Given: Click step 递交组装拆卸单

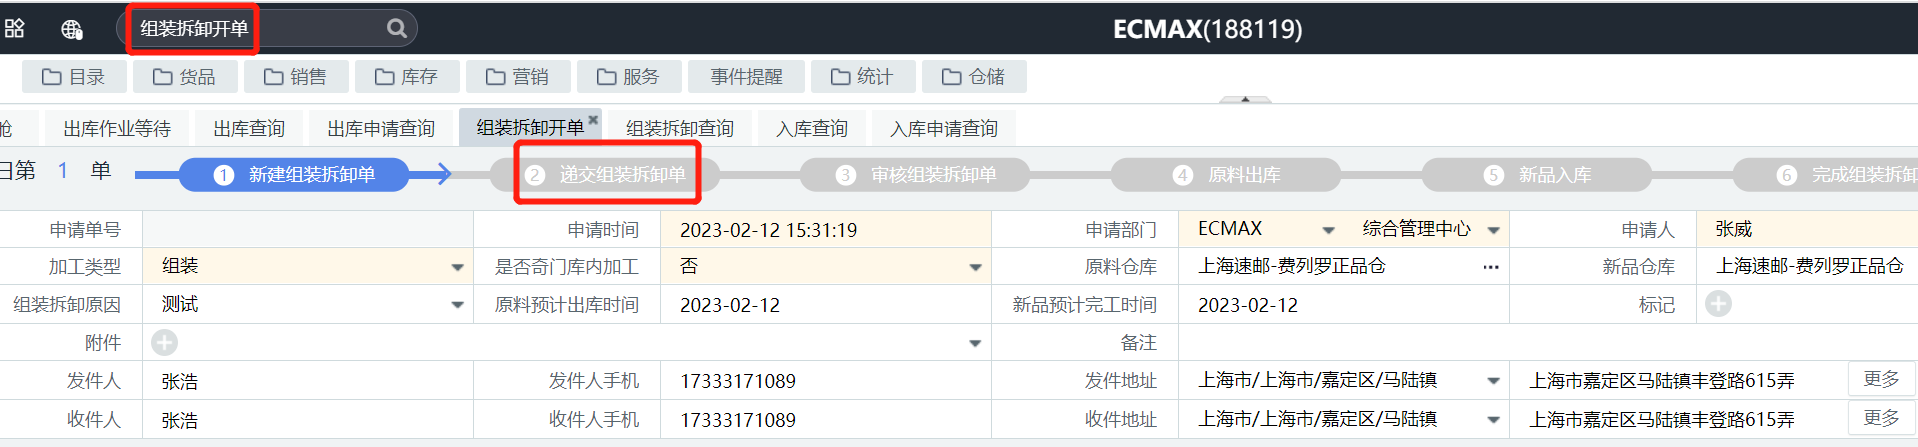Looking at the screenshot, I should coord(606,175).
